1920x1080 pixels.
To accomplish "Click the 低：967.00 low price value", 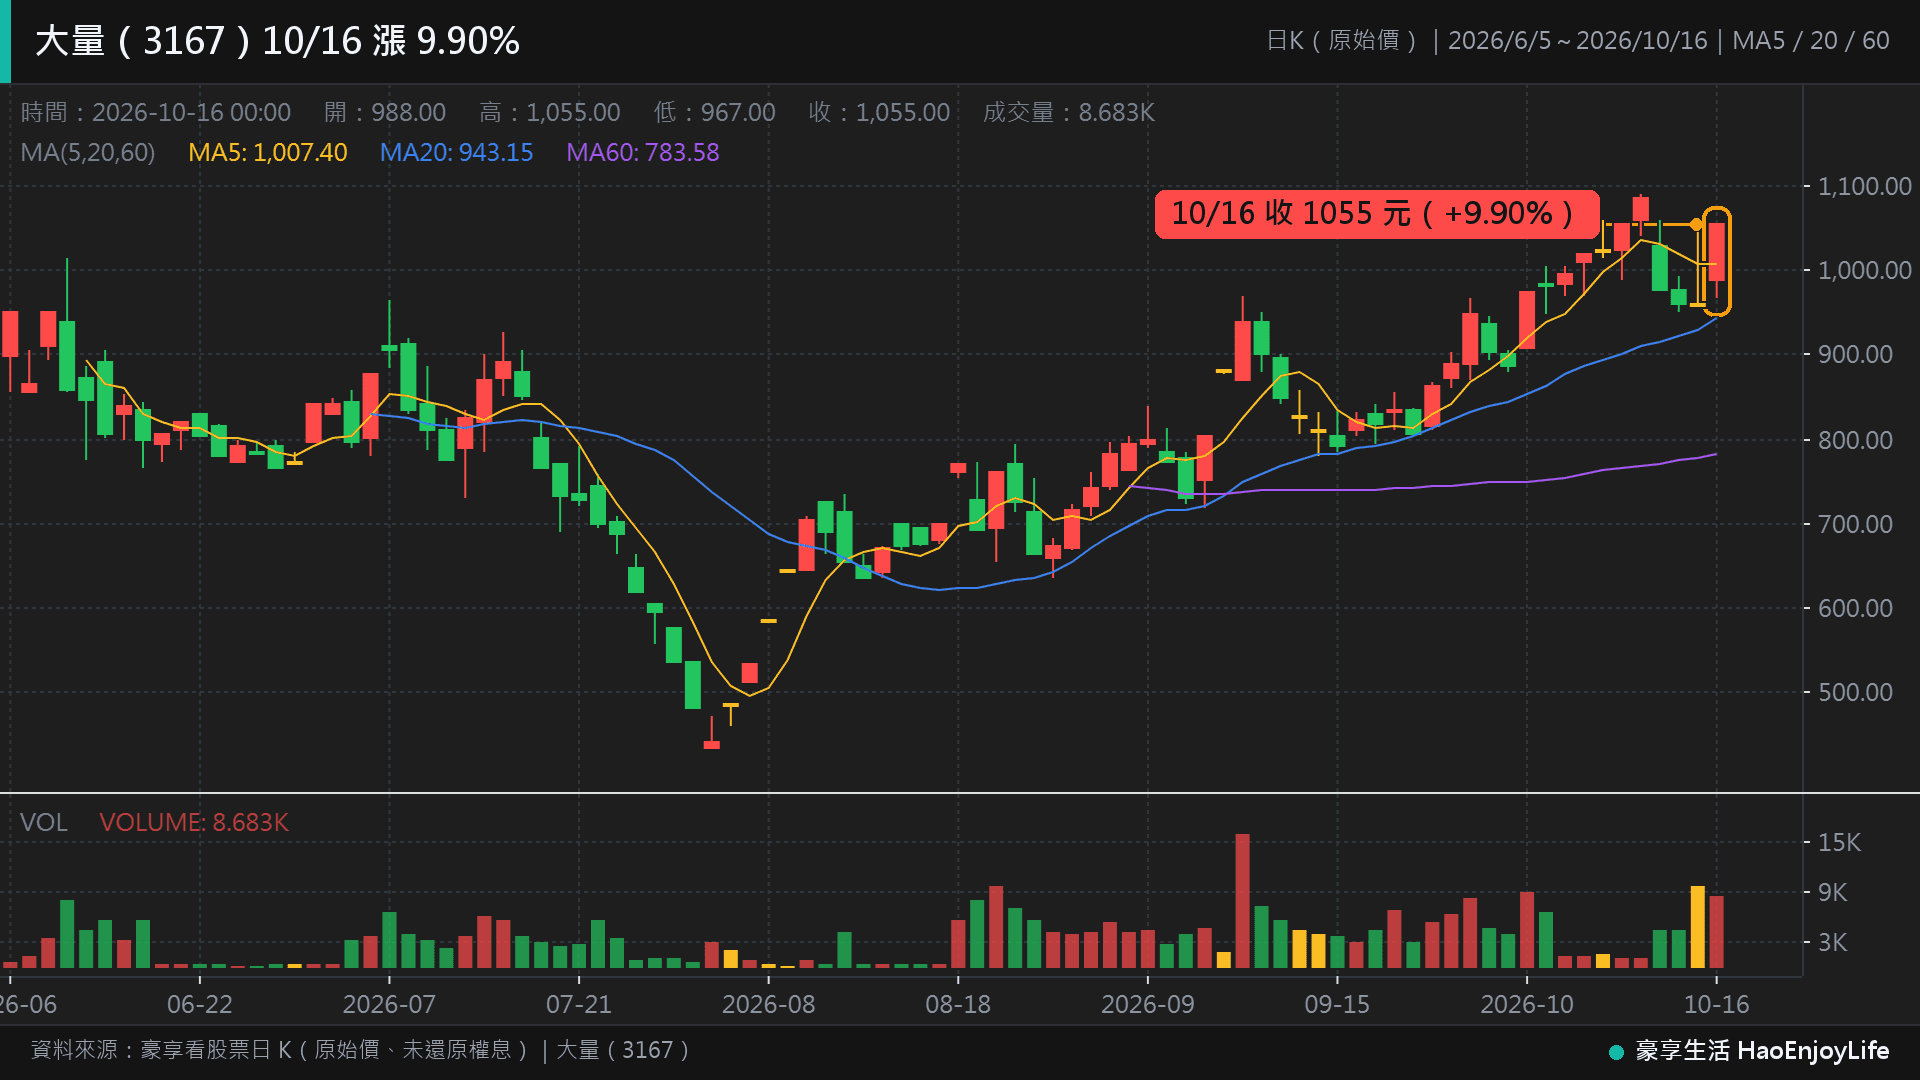I will pyautogui.click(x=715, y=112).
